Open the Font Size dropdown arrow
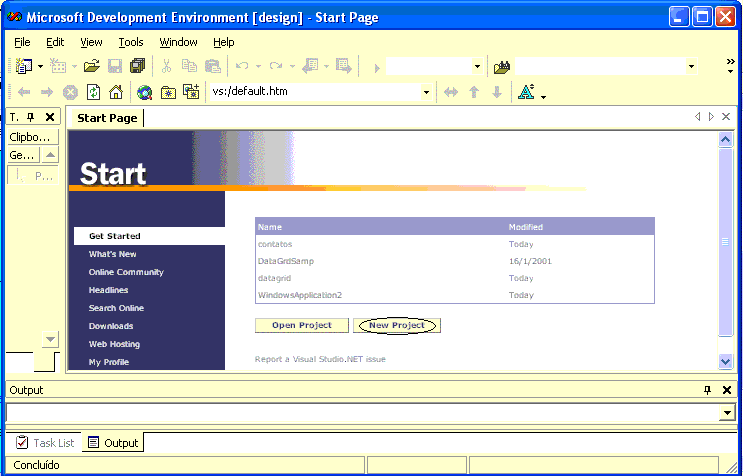Image resolution: width=743 pixels, height=476 pixels. click(x=544, y=97)
